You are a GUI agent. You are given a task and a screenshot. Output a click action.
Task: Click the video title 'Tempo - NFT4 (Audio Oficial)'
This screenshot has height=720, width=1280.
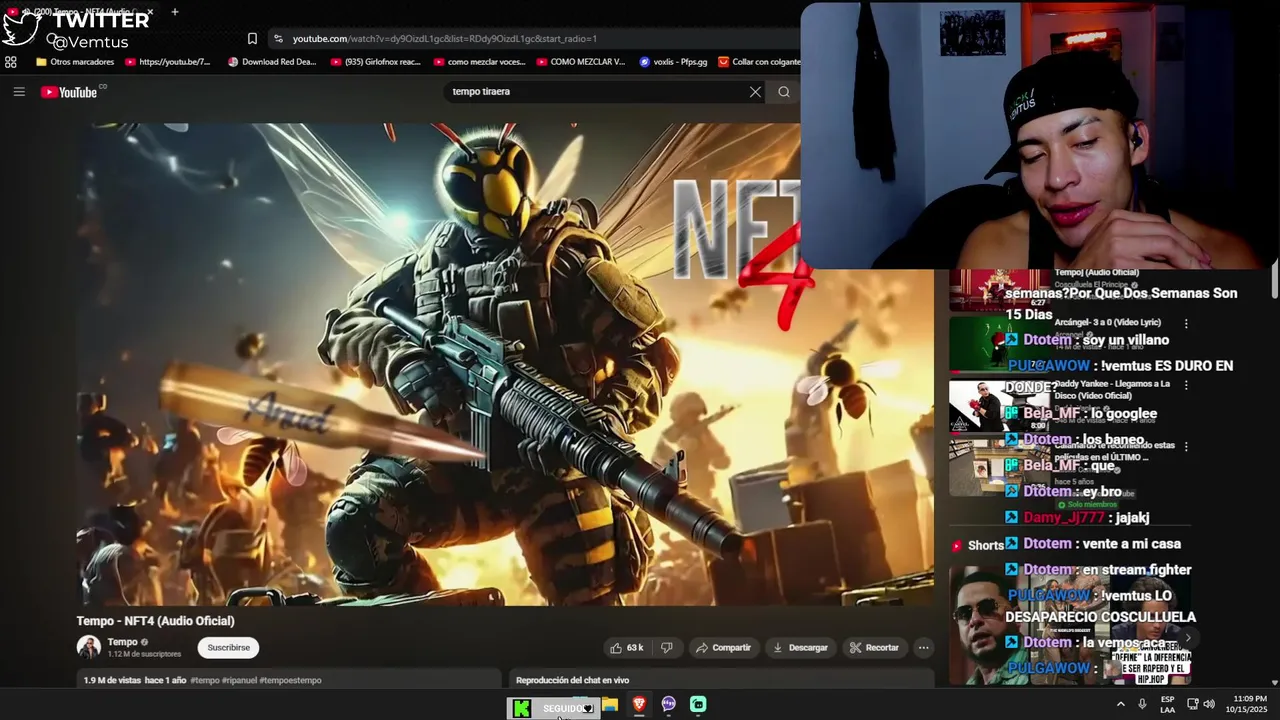pyautogui.click(x=155, y=621)
